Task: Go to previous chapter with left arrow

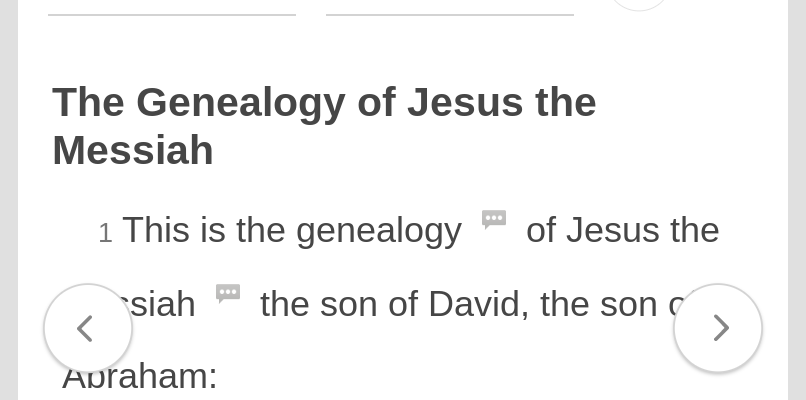Action: click(88, 328)
